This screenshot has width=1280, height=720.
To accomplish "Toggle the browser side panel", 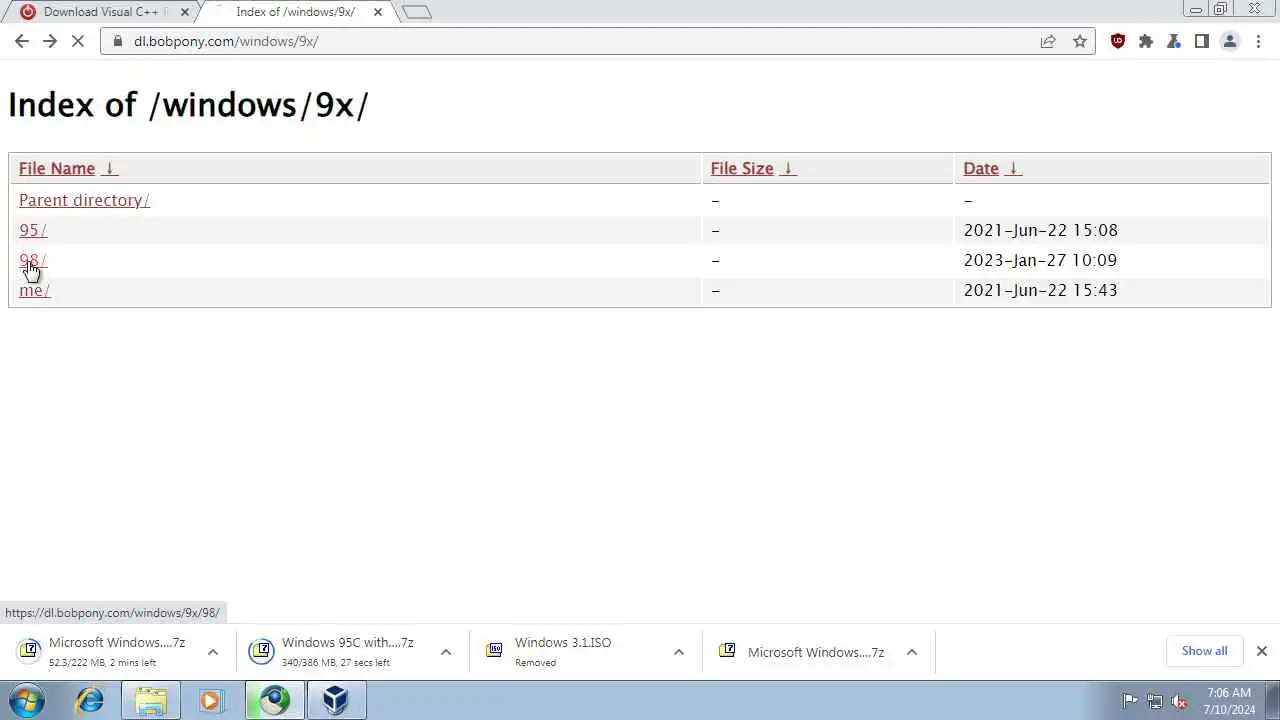I will pos(1202,41).
